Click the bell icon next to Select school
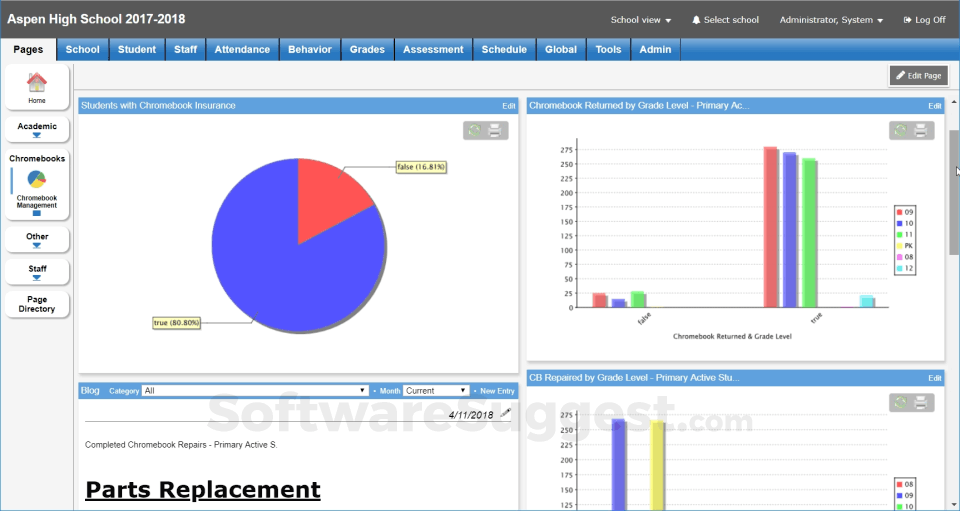Viewport: 960px width, 511px height. coord(696,20)
